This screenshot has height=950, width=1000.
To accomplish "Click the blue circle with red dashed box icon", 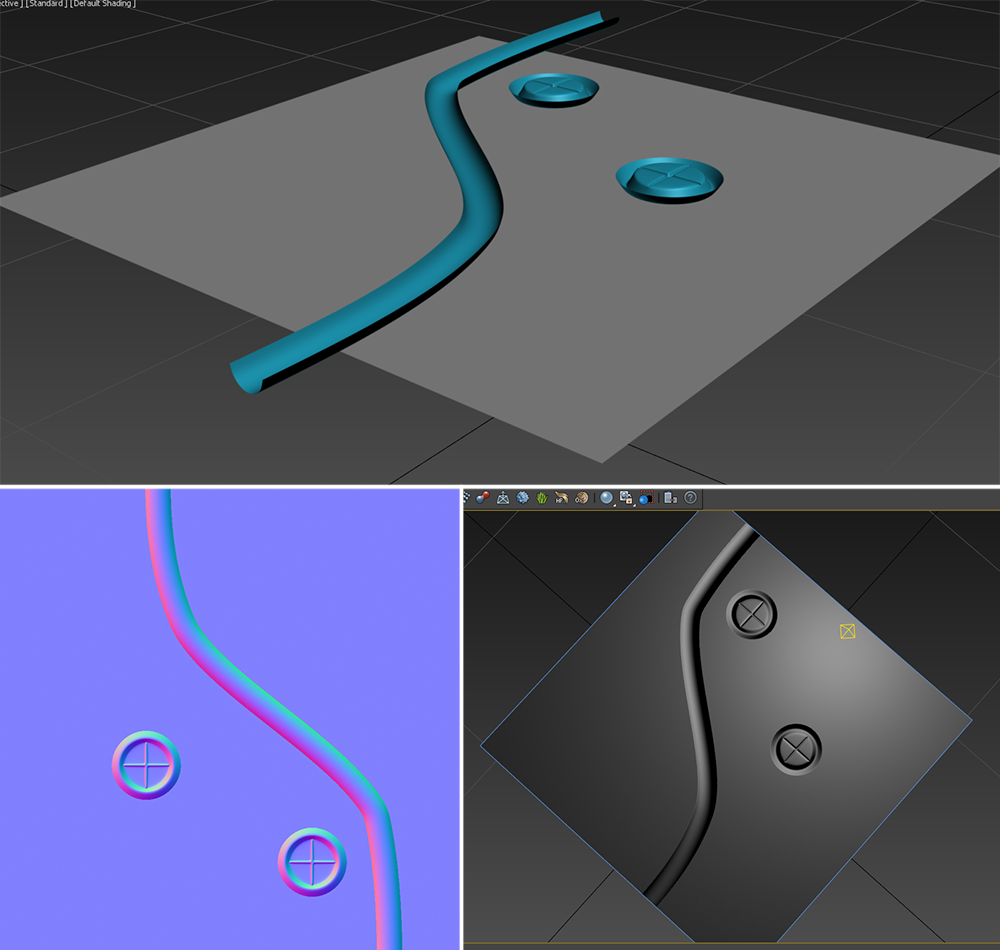I will (x=645, y=497).
